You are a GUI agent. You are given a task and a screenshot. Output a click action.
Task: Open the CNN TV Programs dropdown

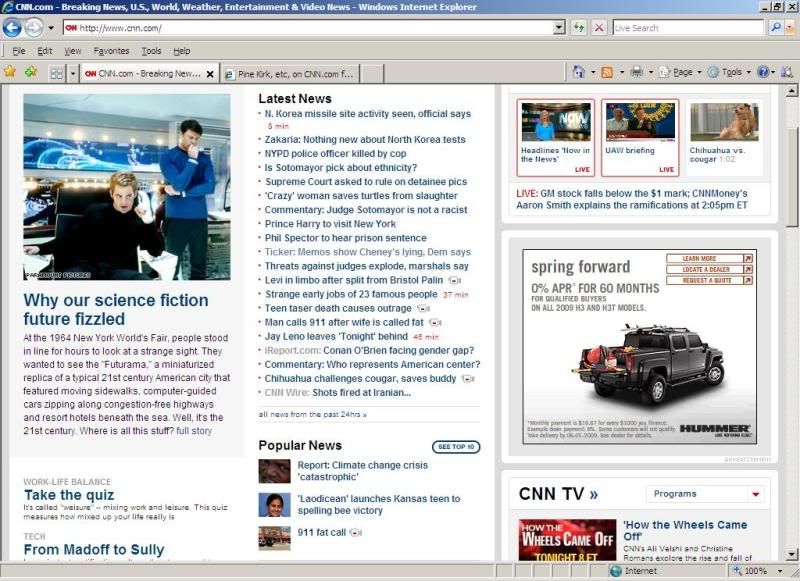pos(705,494)
